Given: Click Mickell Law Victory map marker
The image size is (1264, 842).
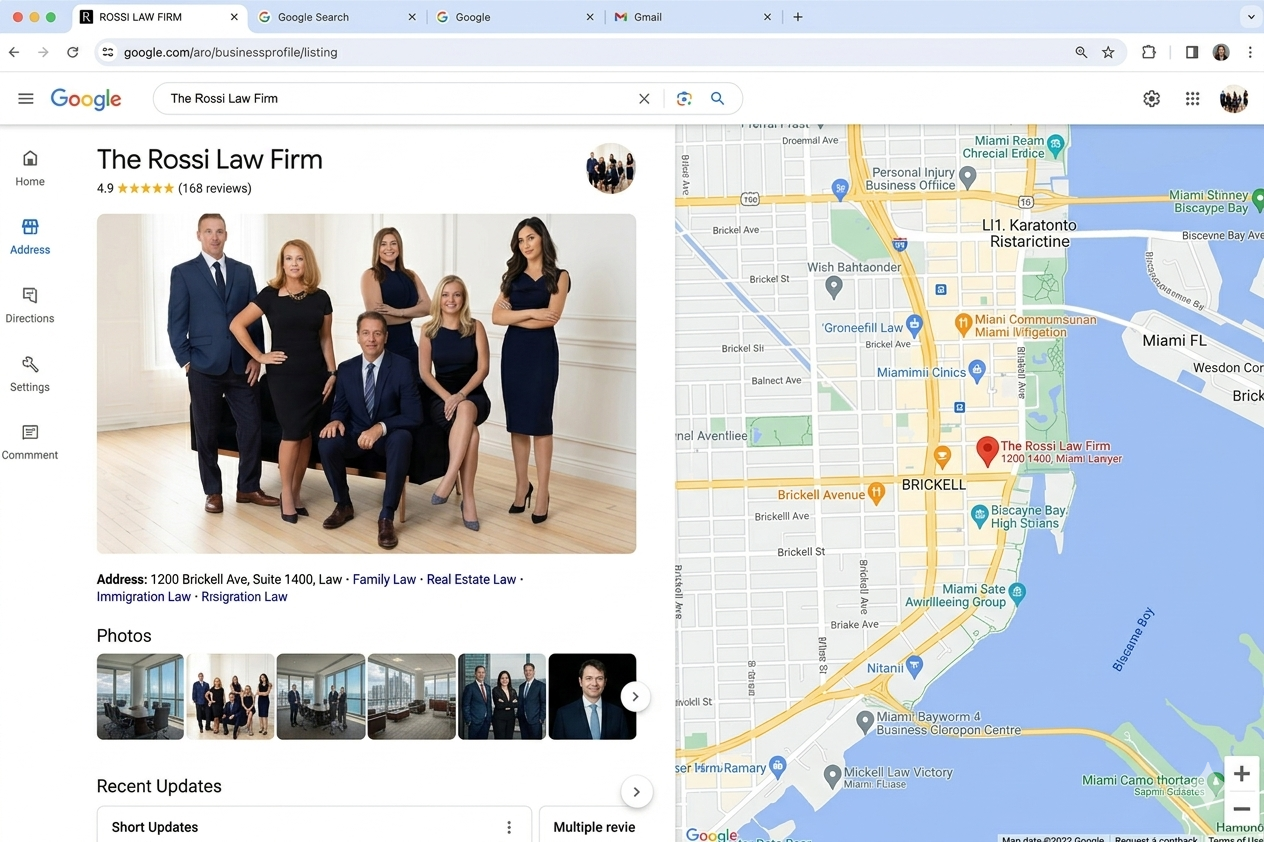Looking at the screenshot, I should pyautogui.click(x=834, y=774).
